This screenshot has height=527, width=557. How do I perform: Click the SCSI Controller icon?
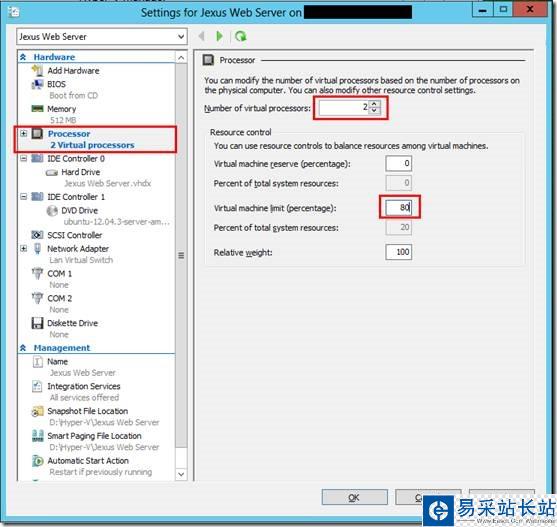(x=37, y=235)
